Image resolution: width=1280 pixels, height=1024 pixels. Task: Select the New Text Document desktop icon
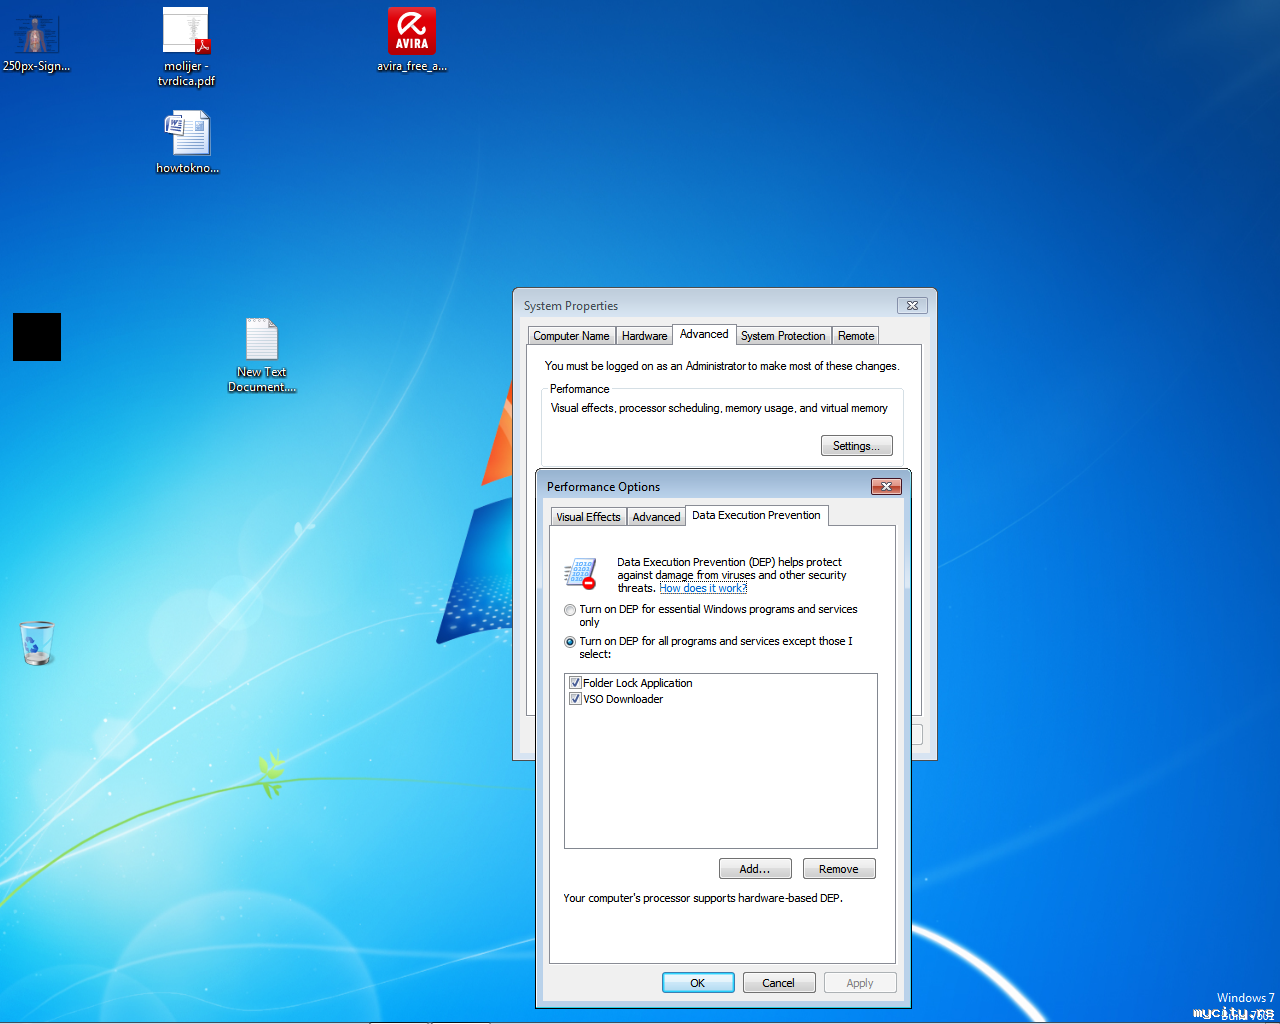pos(262,355)
